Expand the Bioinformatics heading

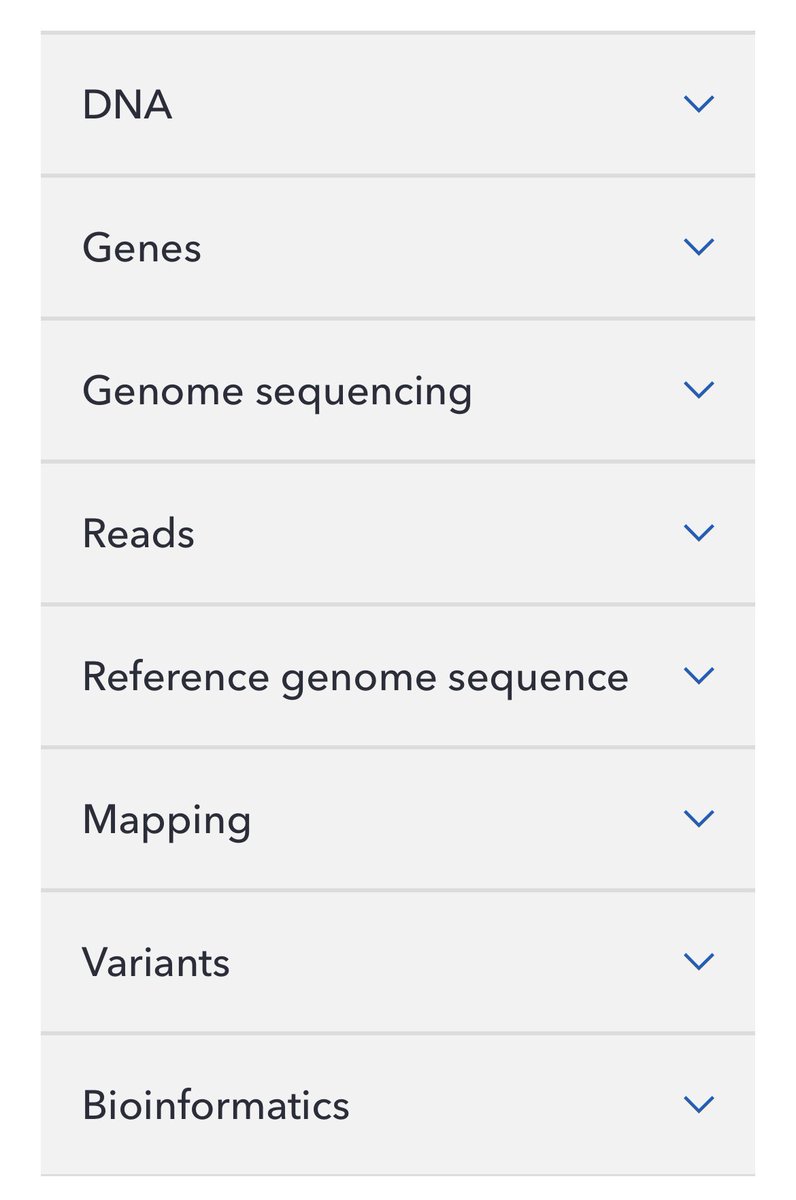(216, 1106)
